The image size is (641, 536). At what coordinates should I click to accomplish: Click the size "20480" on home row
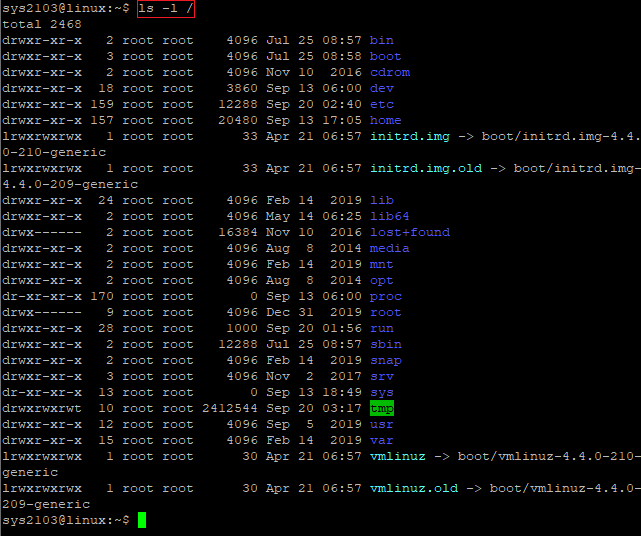click(x=238, y=120)
